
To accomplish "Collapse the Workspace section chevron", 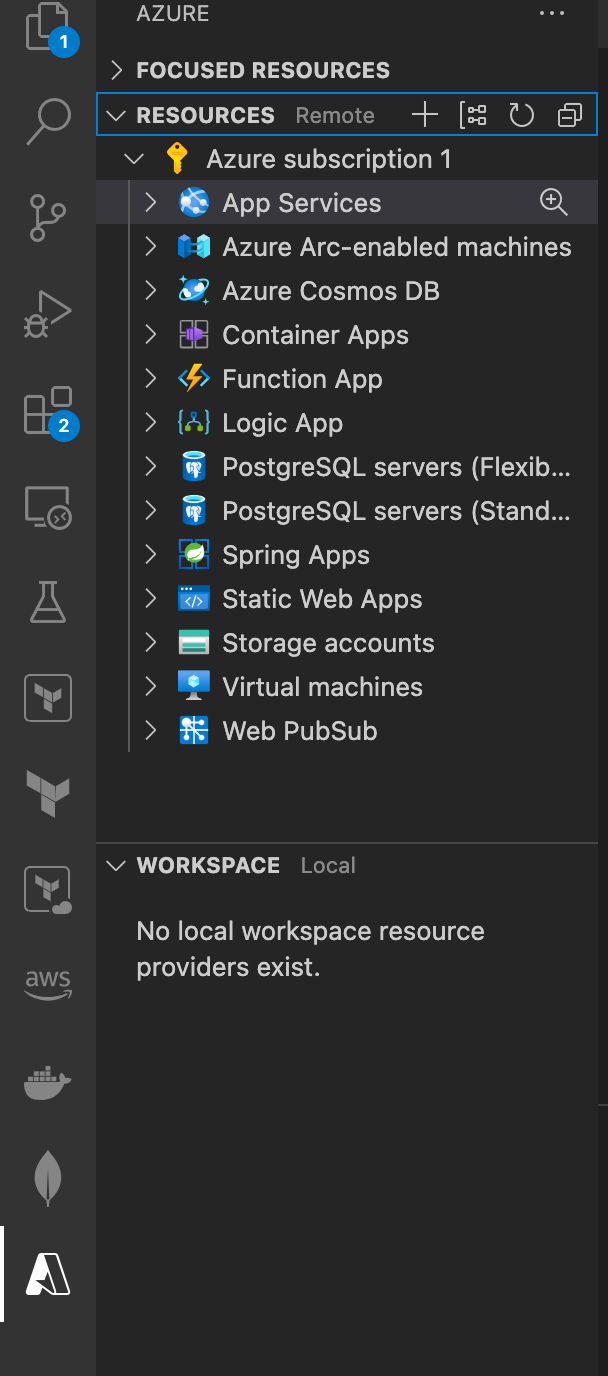I will [116, 865].
